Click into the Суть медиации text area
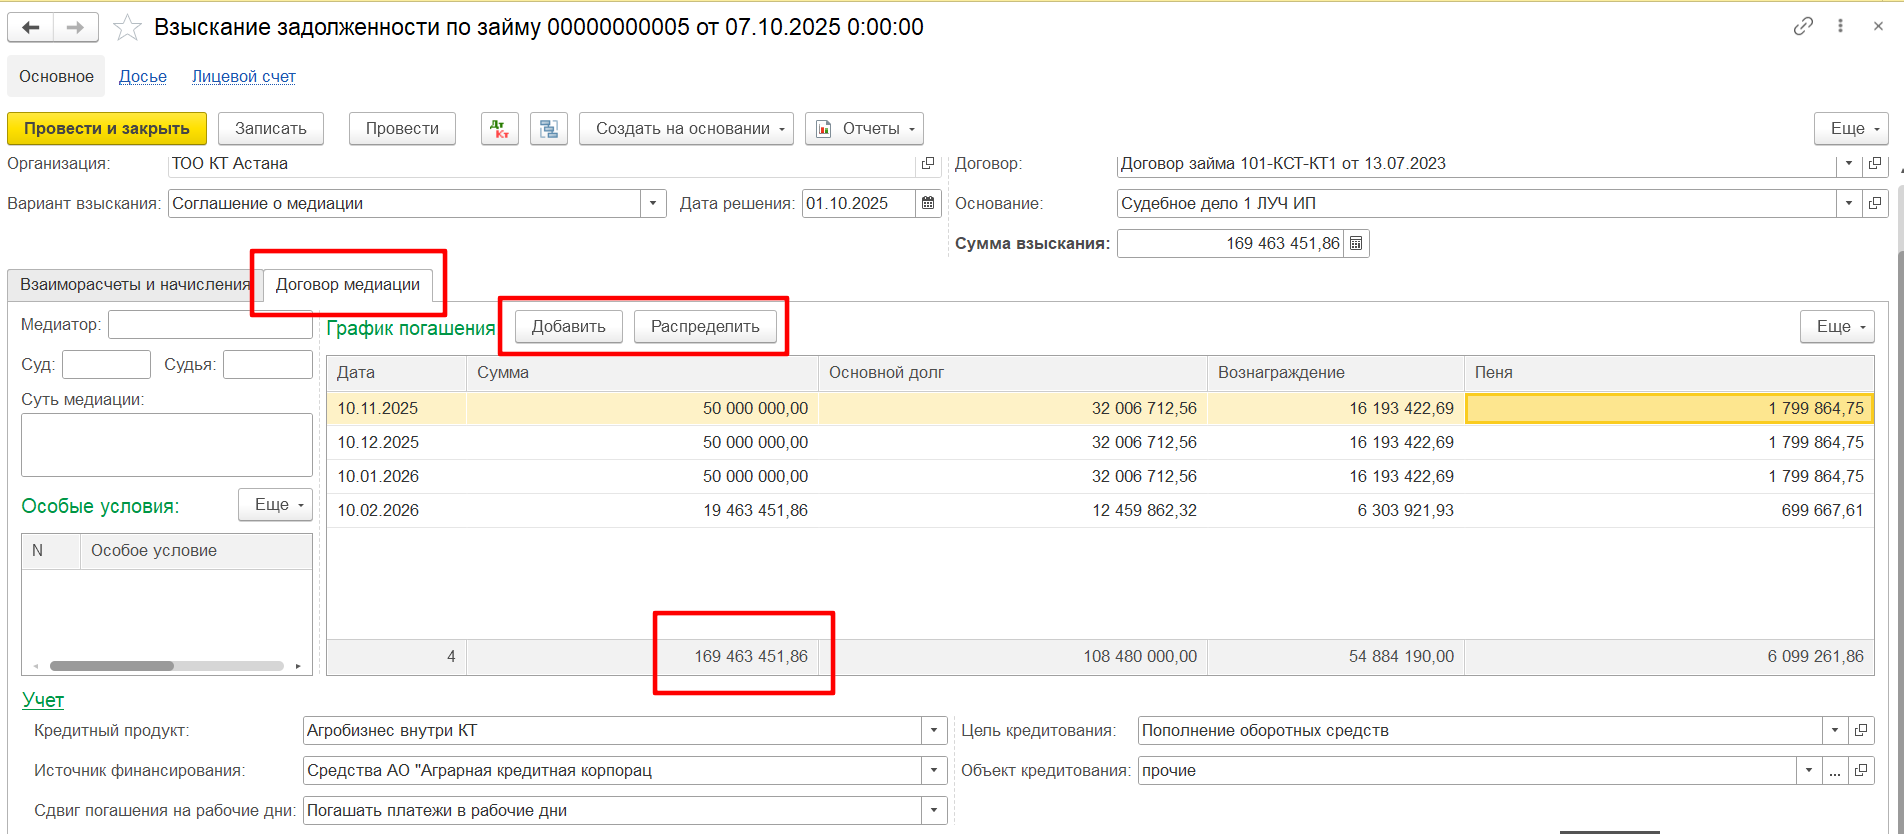 click(x=167, y=445)
